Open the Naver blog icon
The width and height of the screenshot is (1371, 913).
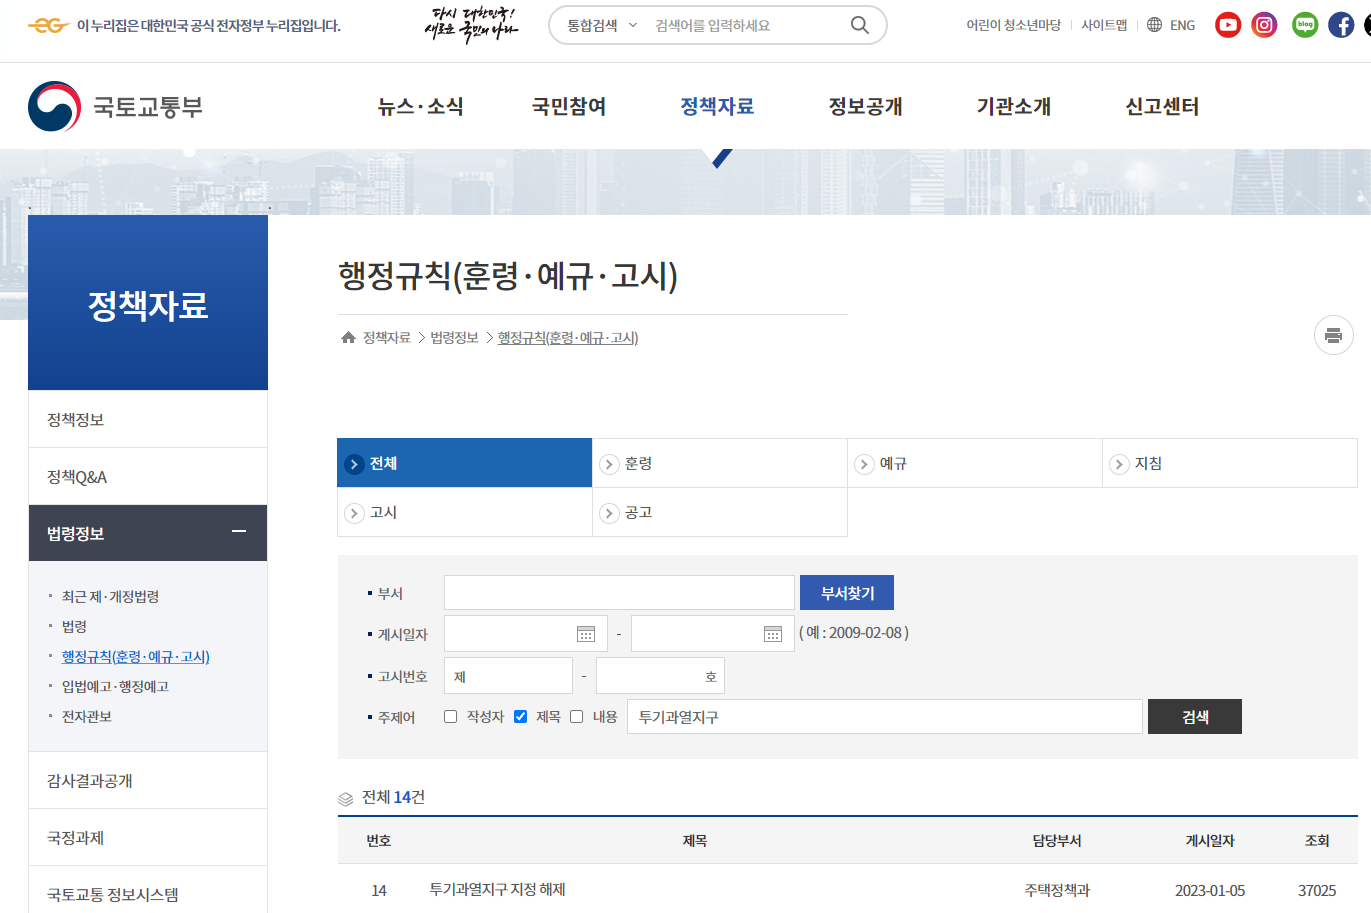pos(1305,25)
